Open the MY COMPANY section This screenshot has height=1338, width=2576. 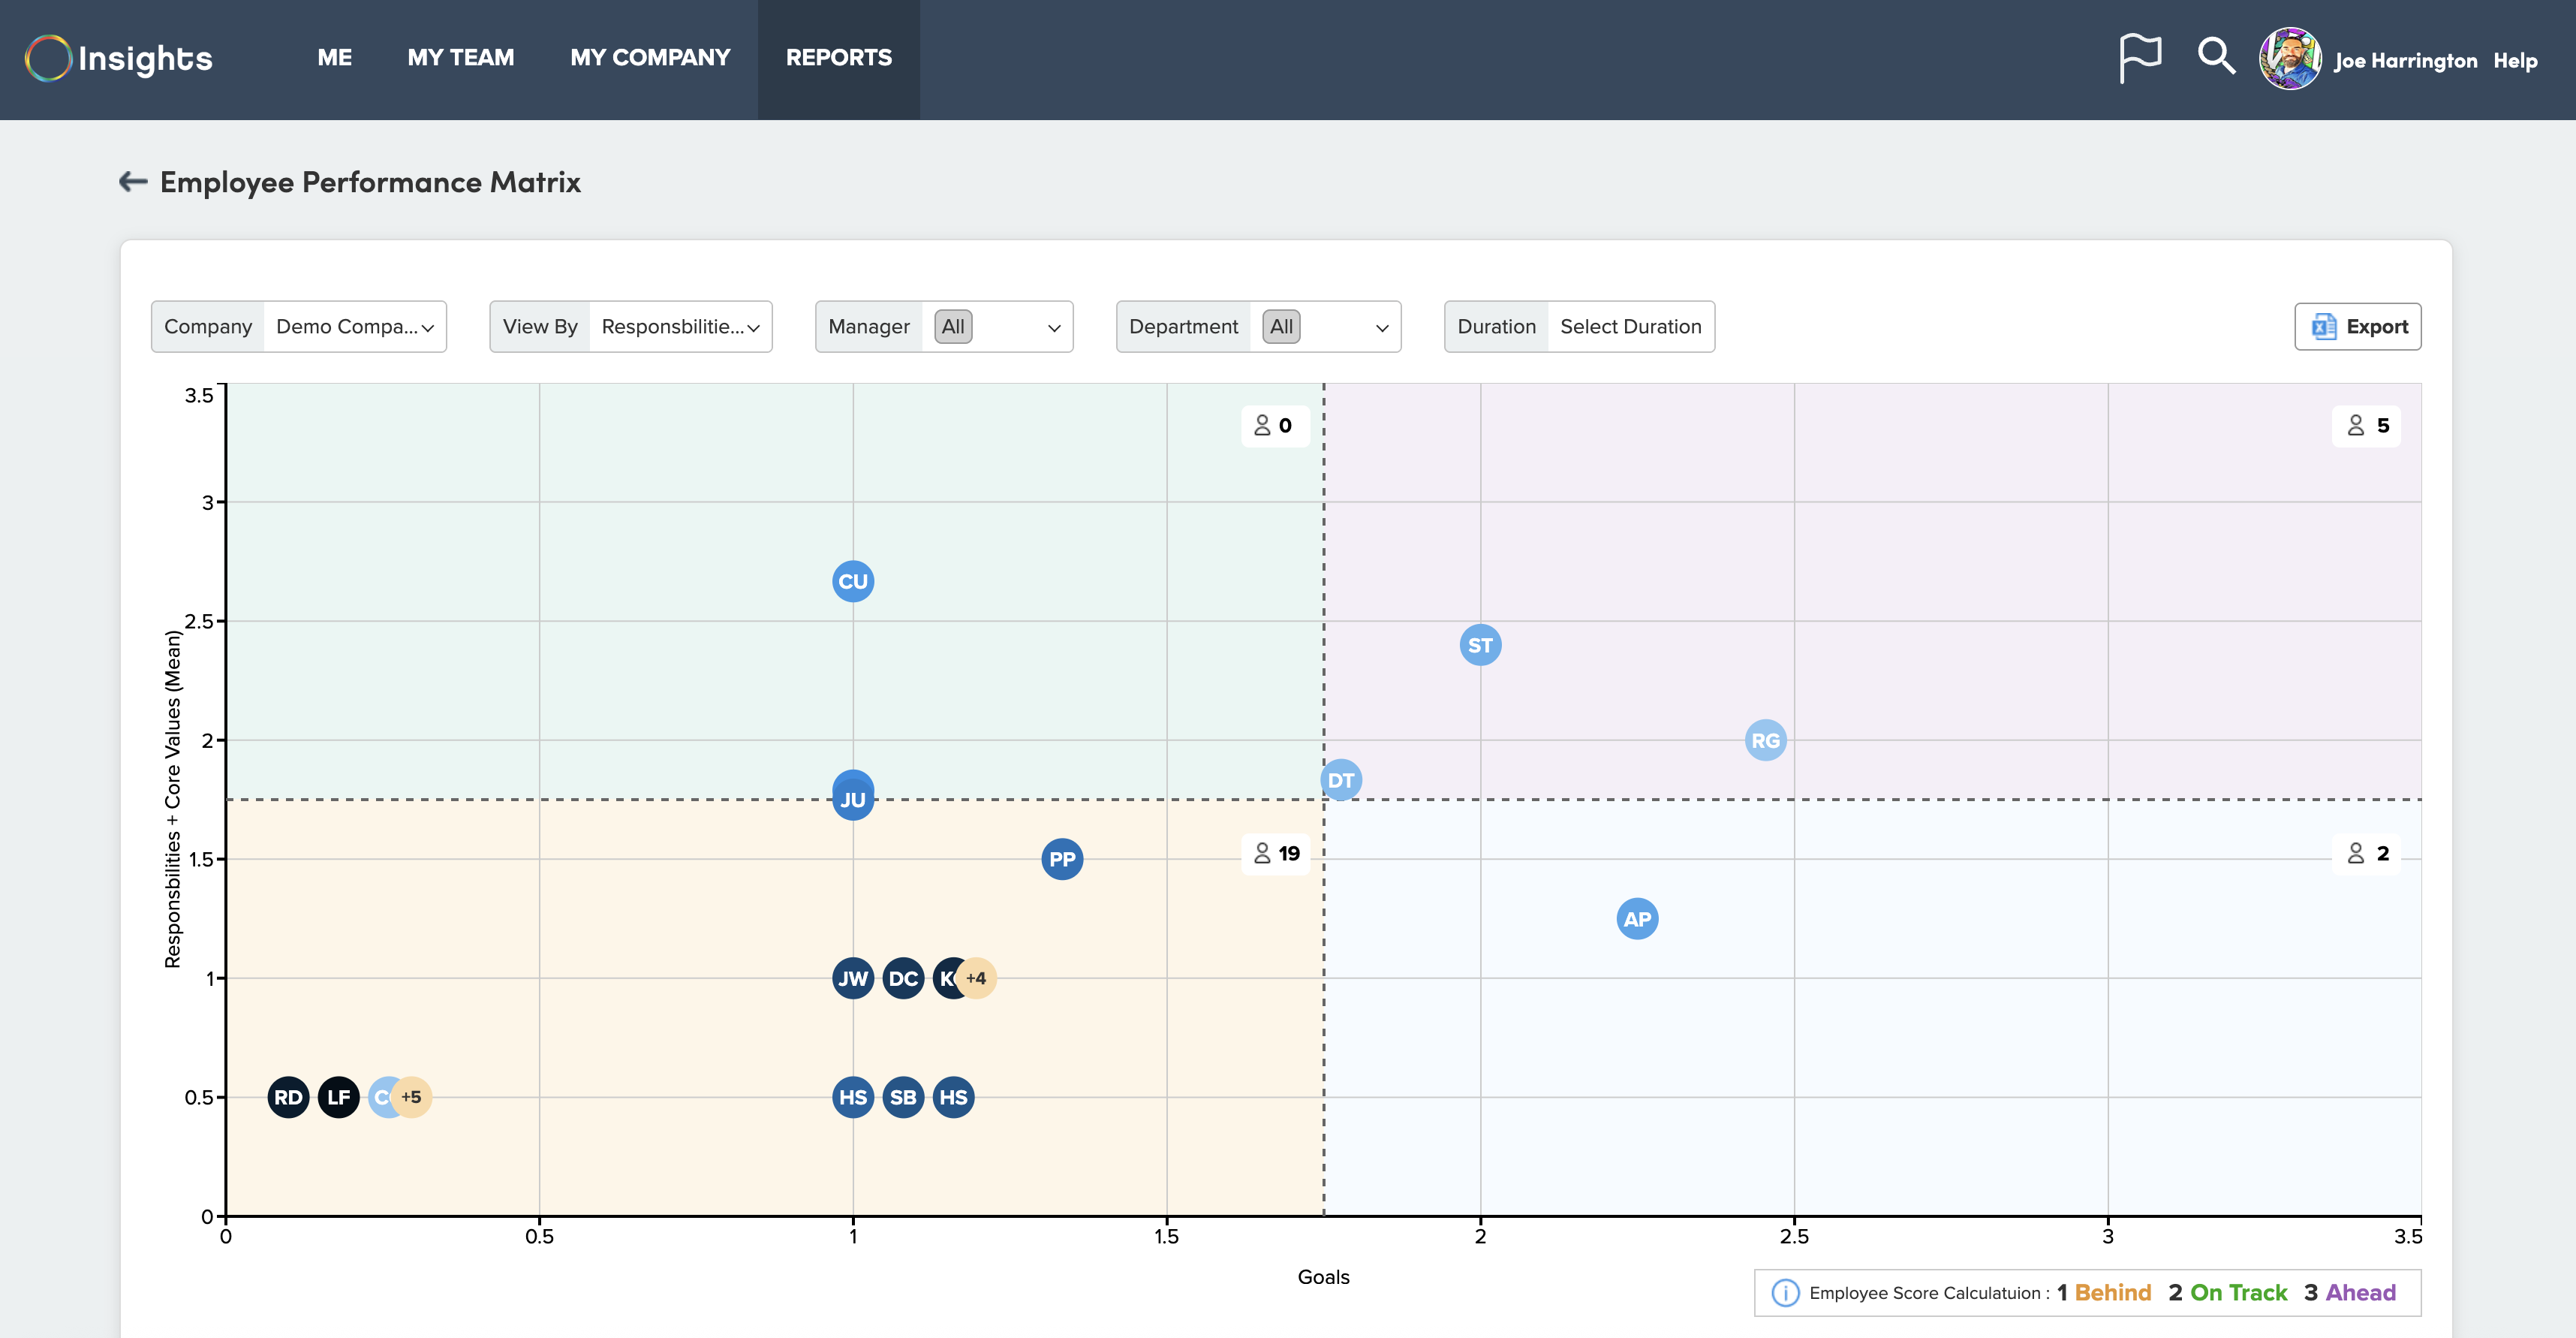(649, 57)
